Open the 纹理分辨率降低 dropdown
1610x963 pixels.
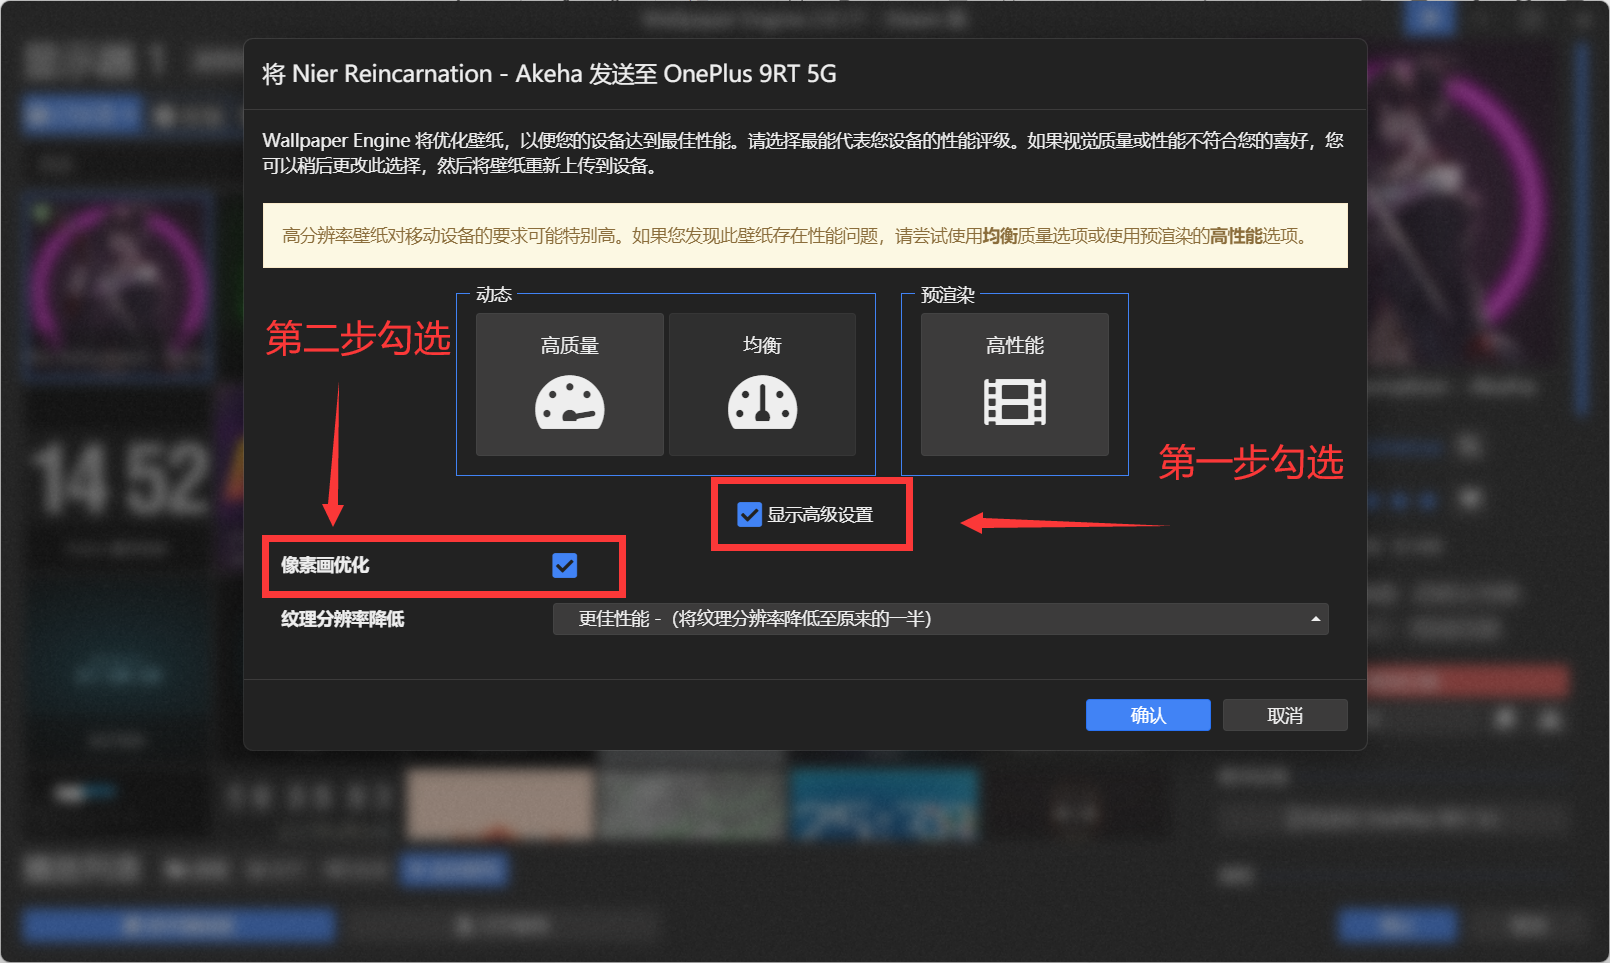pos(941,619)
